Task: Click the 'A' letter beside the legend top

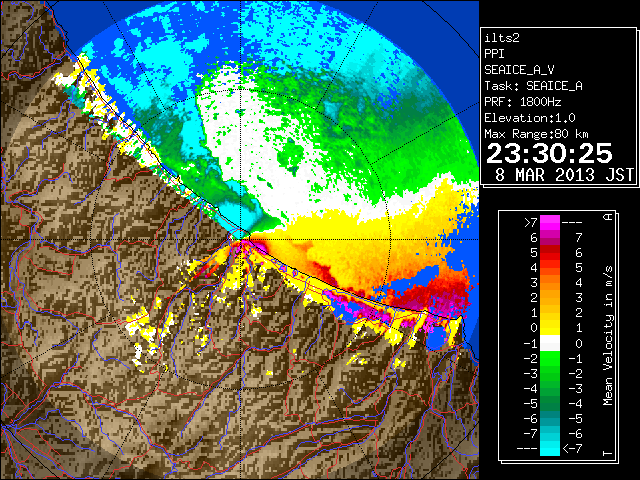Action: (608, 217)
